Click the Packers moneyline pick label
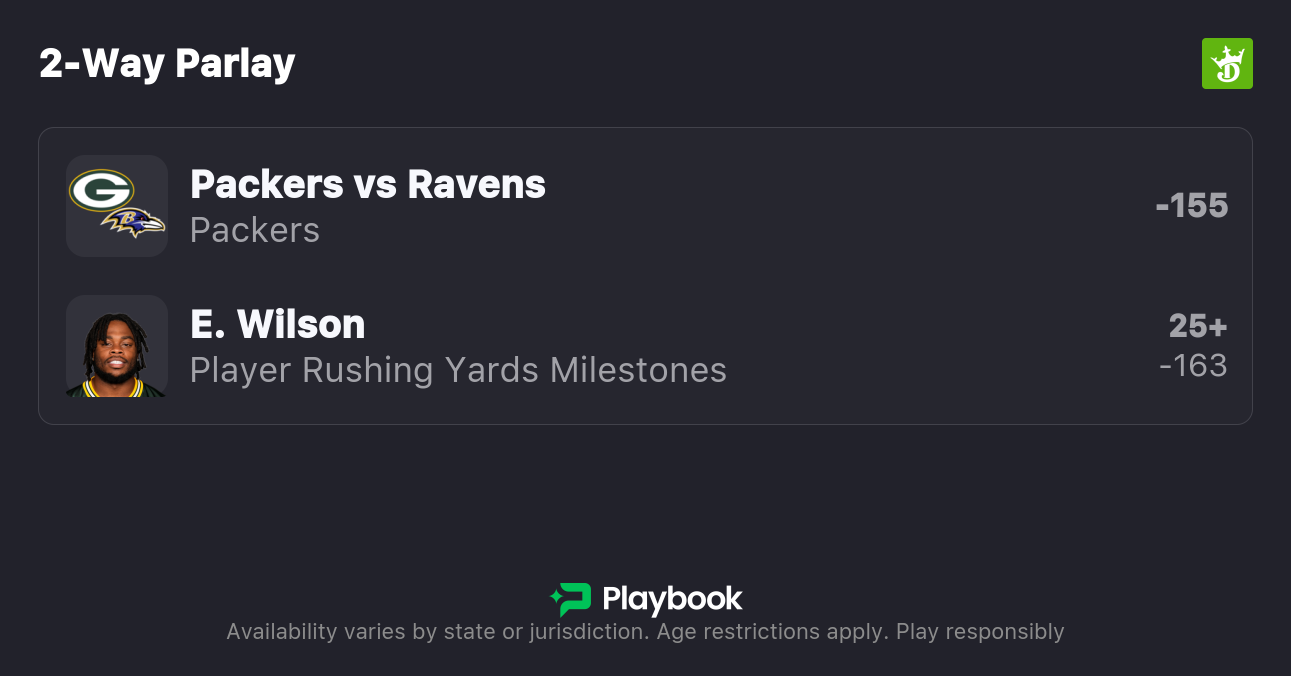Viewport: 1291px width, 676px height. coord(255,230)
